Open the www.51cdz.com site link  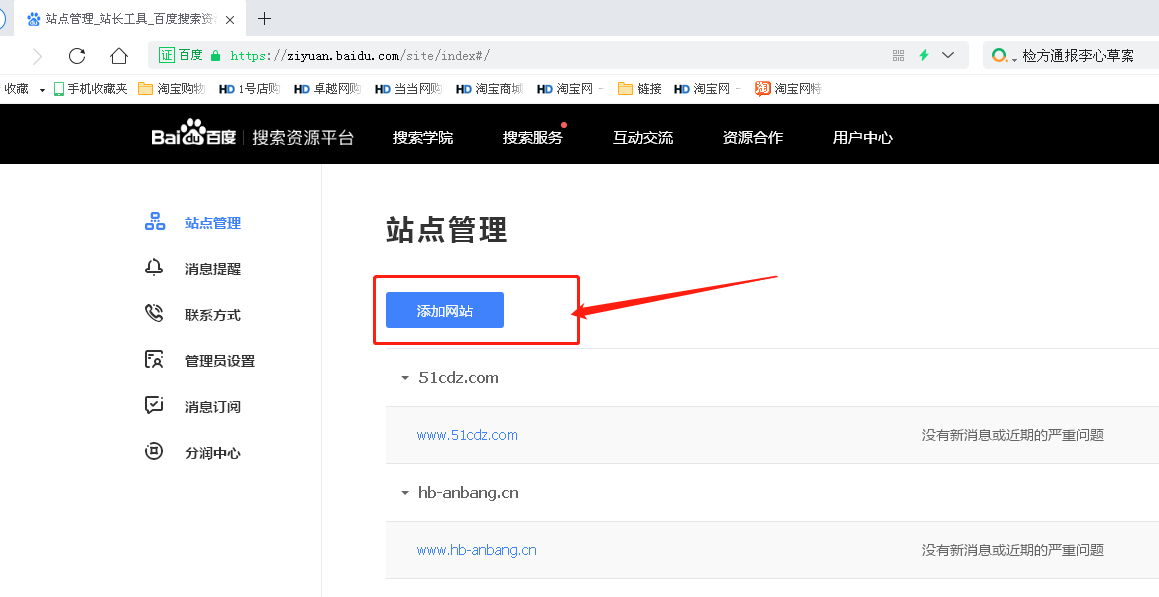tap(466, 434)
